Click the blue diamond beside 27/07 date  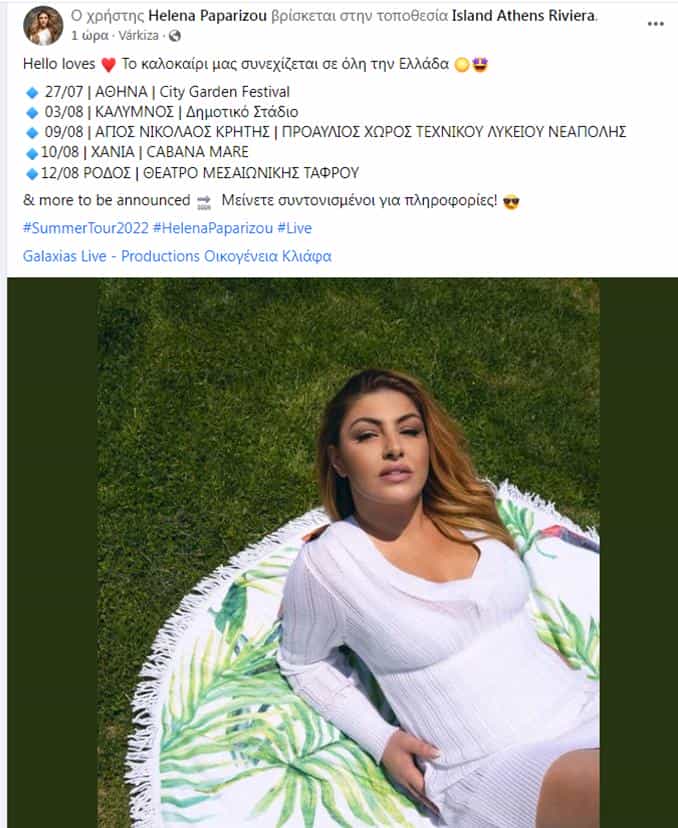click(x=32, y=92)
